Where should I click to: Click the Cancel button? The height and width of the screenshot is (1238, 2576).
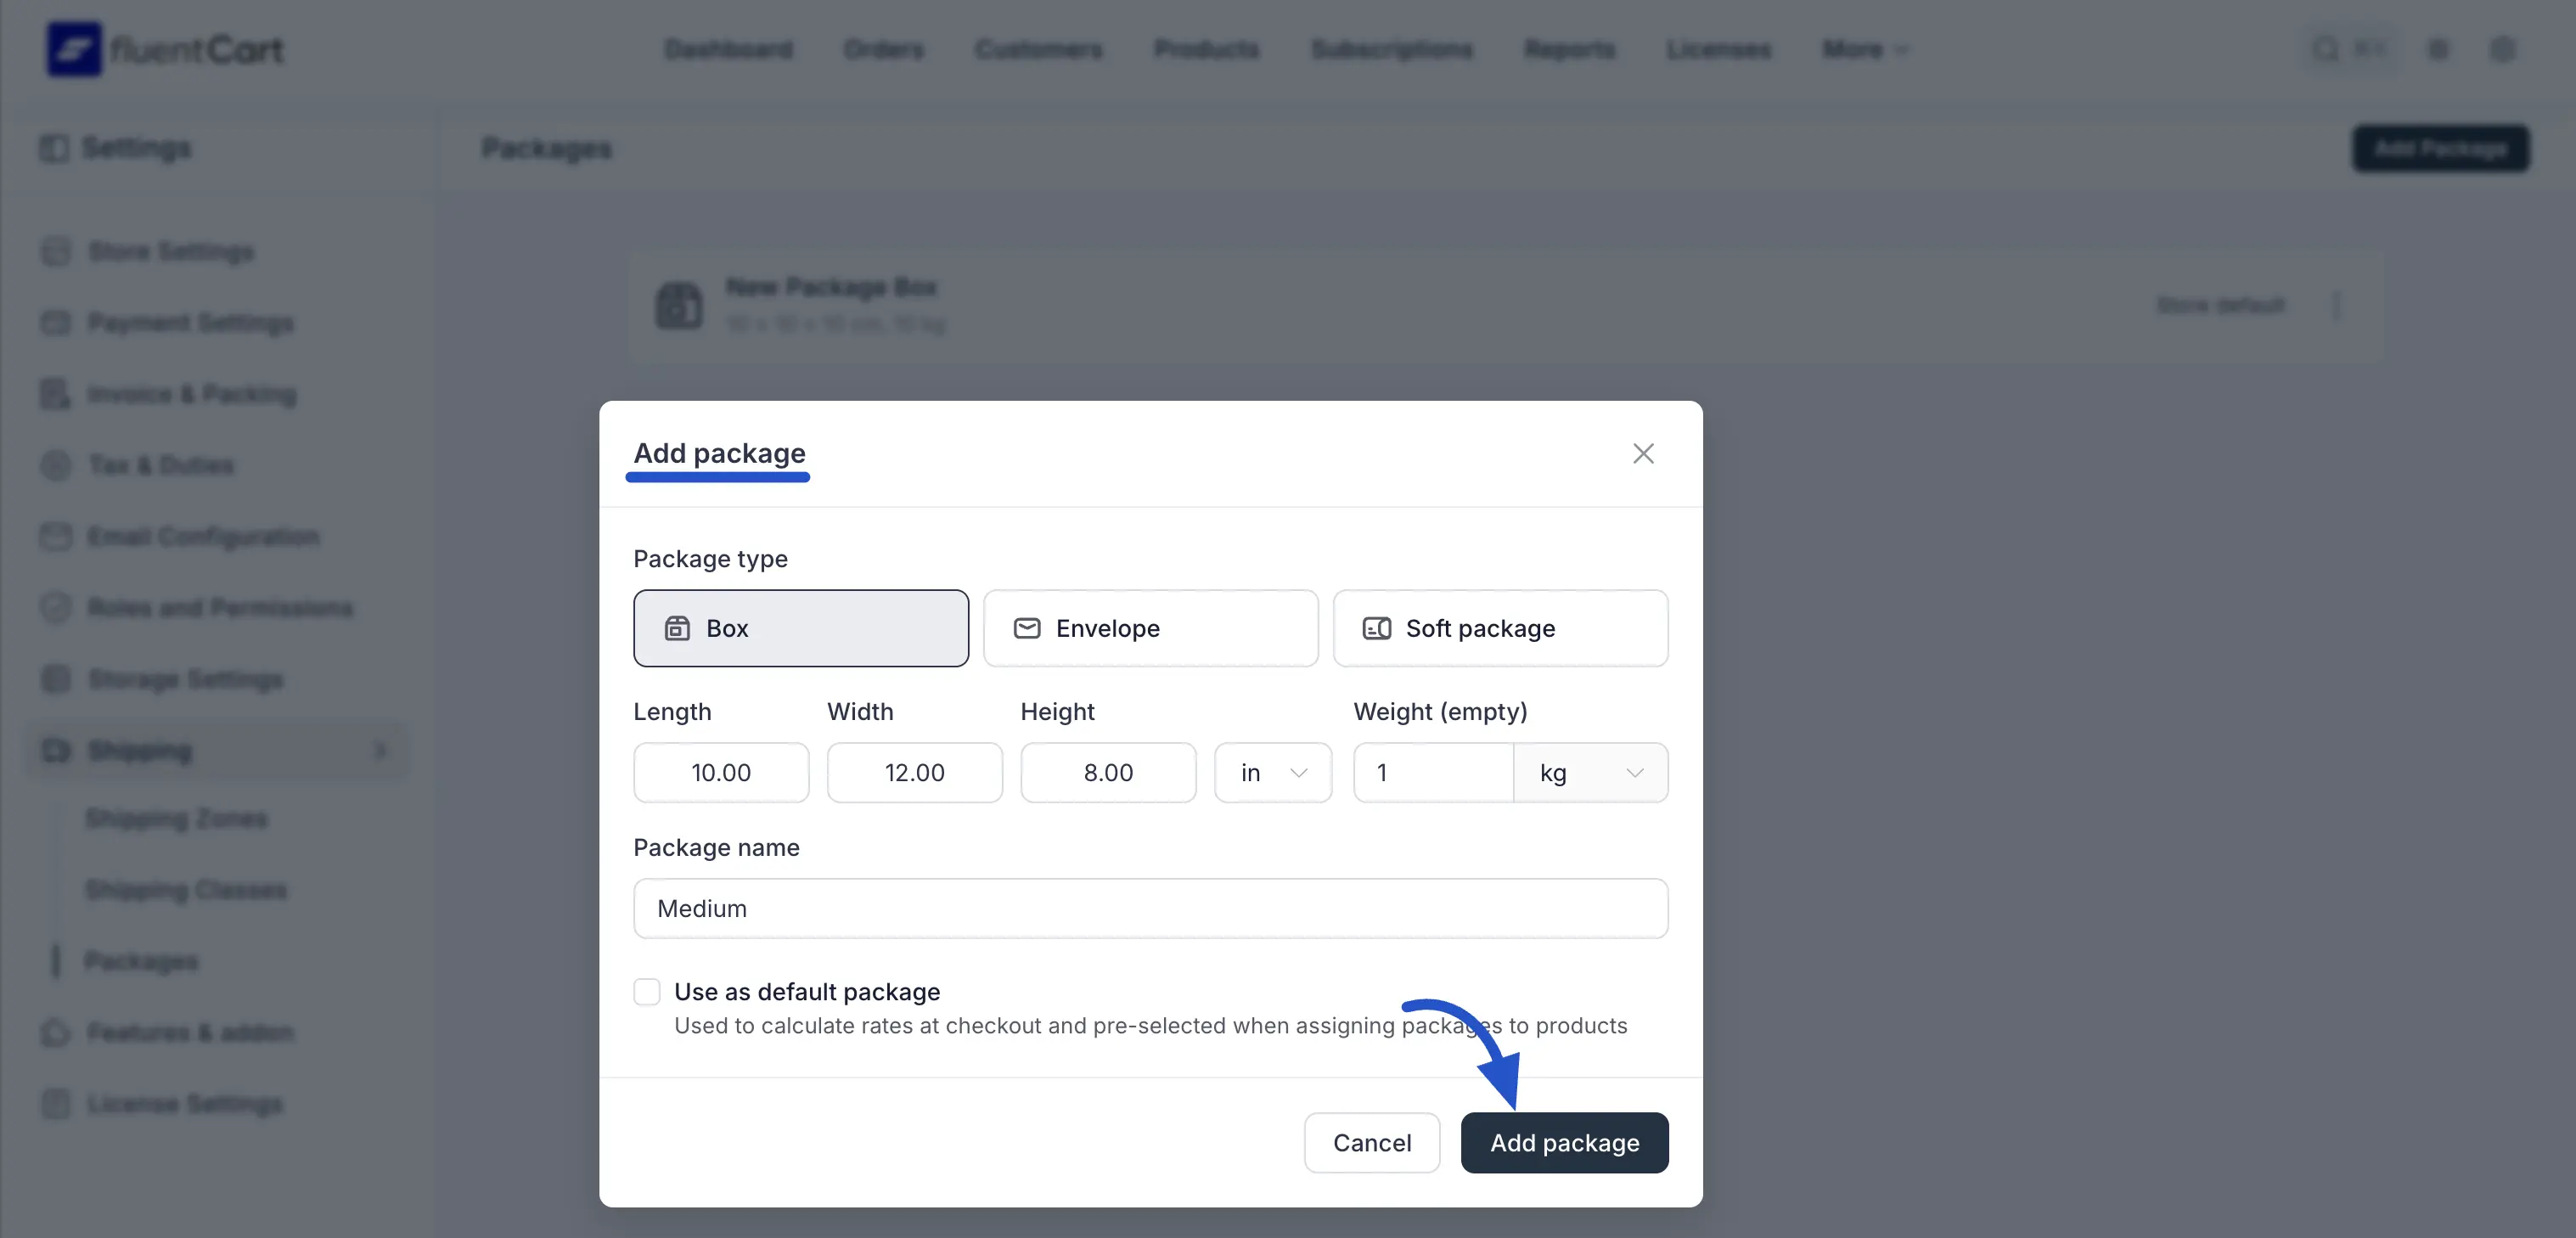pos(1371,1142)
